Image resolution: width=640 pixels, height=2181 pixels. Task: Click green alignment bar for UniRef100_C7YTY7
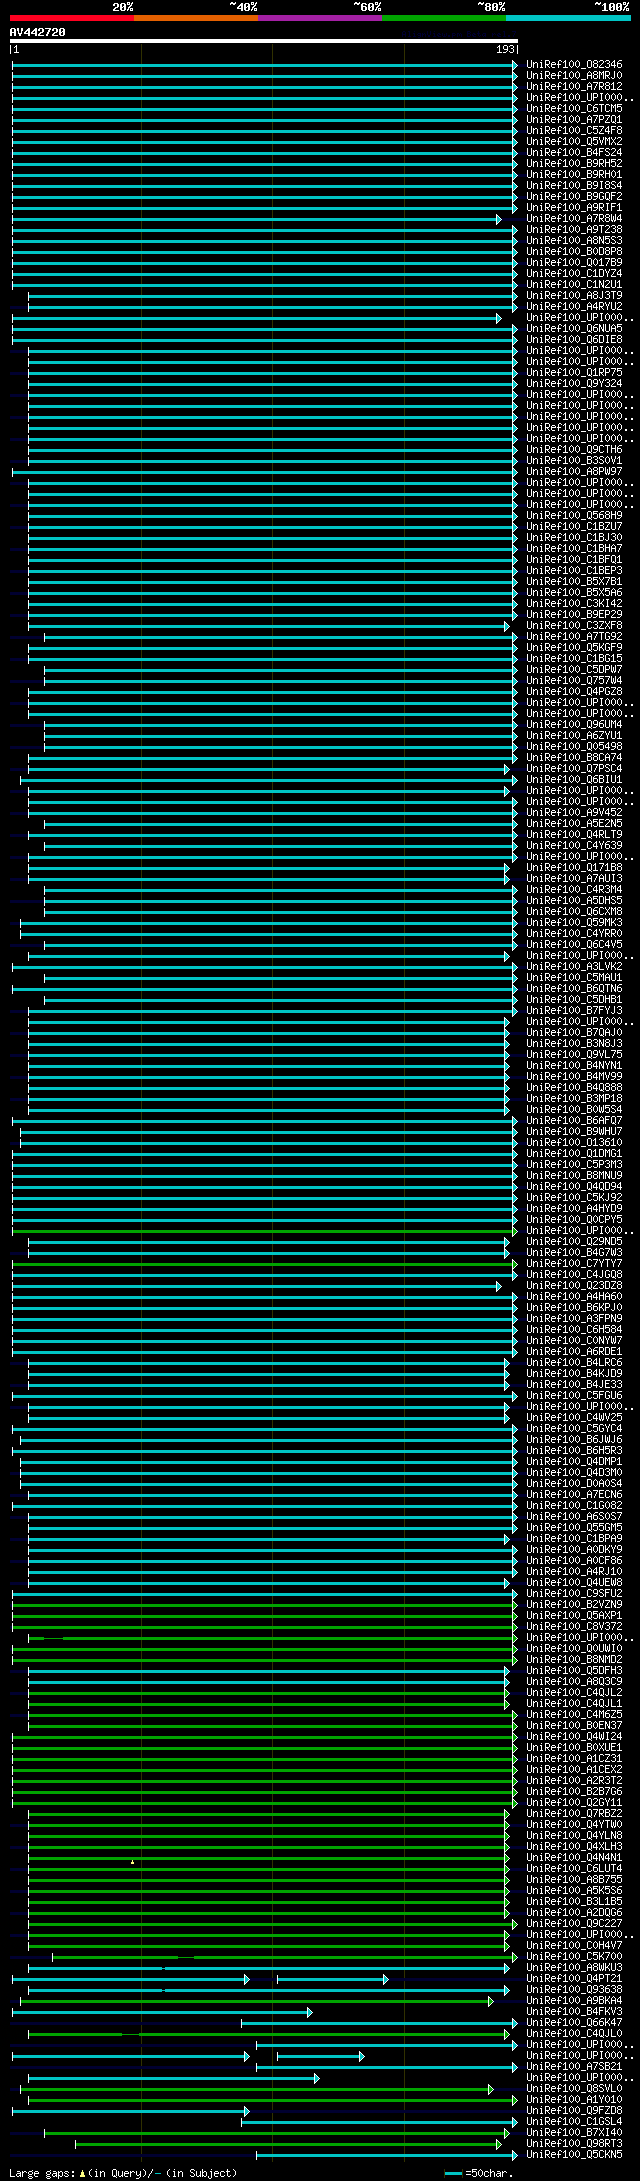265,1263
